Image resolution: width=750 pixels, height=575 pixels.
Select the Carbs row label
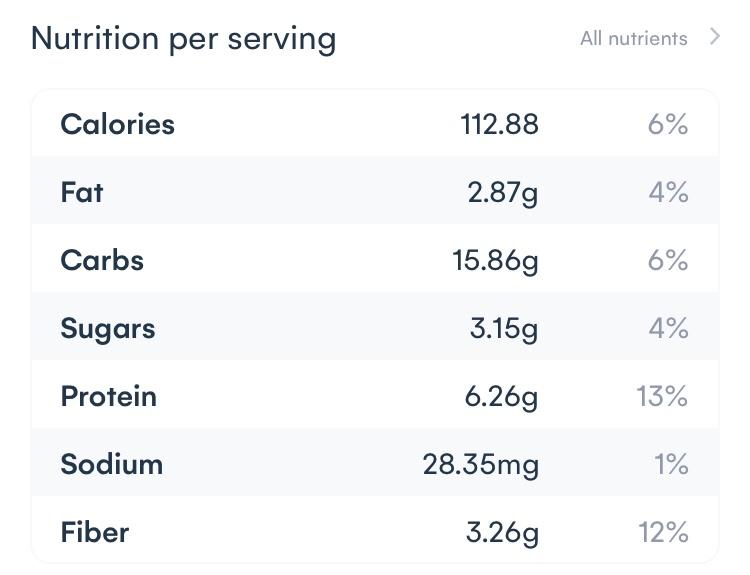(102, 260)
